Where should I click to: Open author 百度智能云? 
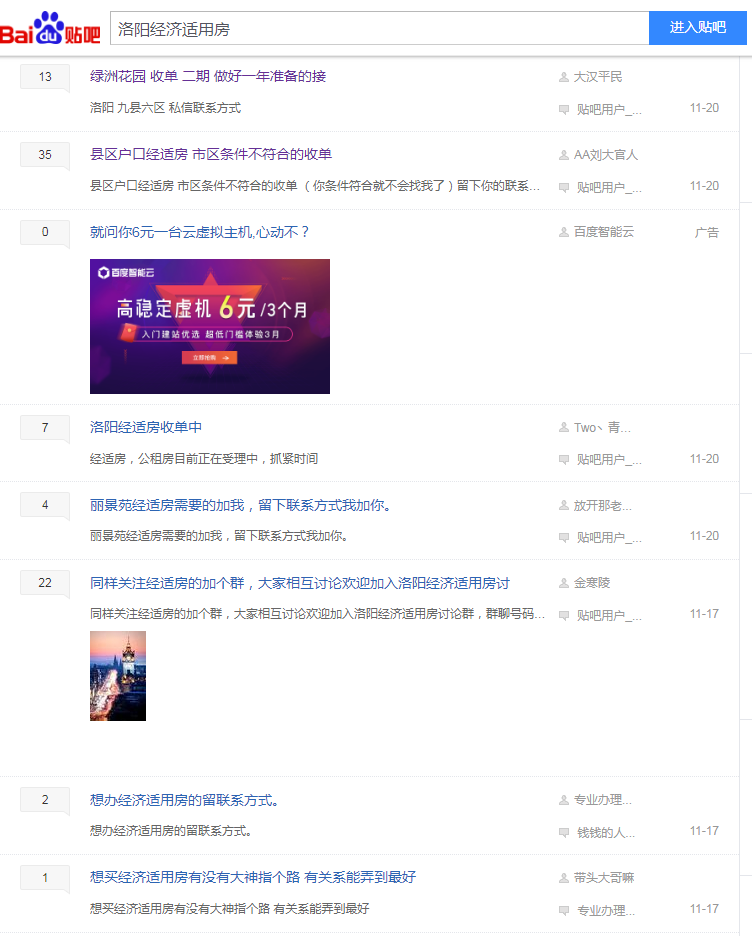click(x=603, y=232)
